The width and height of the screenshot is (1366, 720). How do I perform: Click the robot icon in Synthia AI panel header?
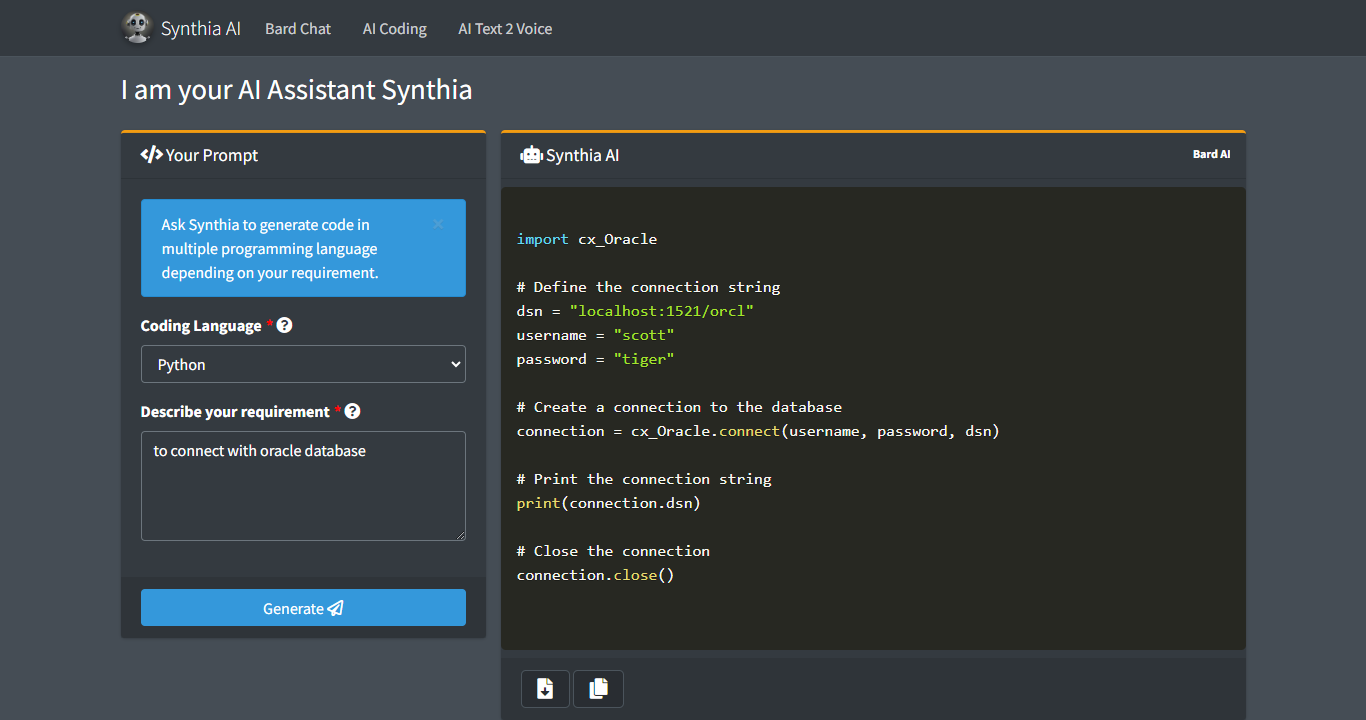(x=531, y=155)
